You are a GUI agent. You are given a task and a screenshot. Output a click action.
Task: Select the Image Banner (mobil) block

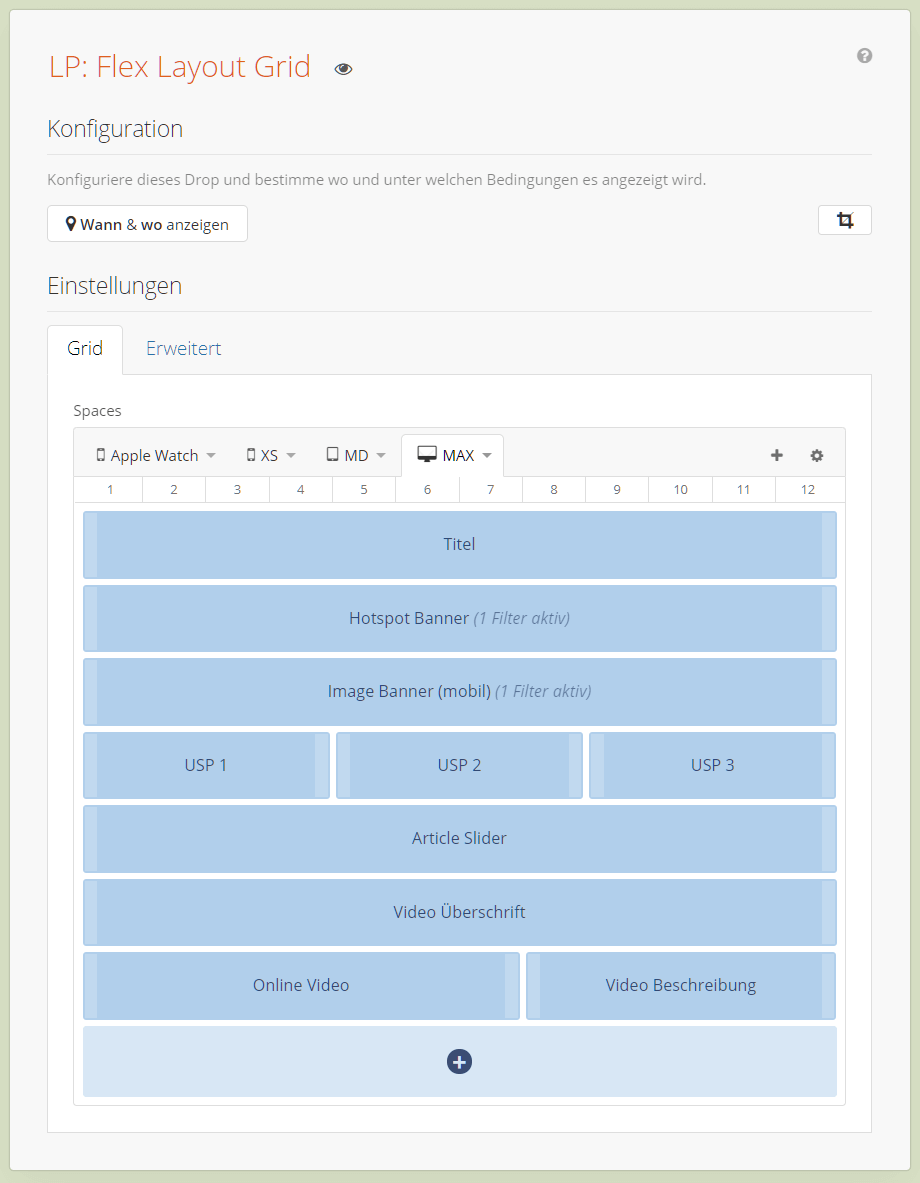click(460, 692)
